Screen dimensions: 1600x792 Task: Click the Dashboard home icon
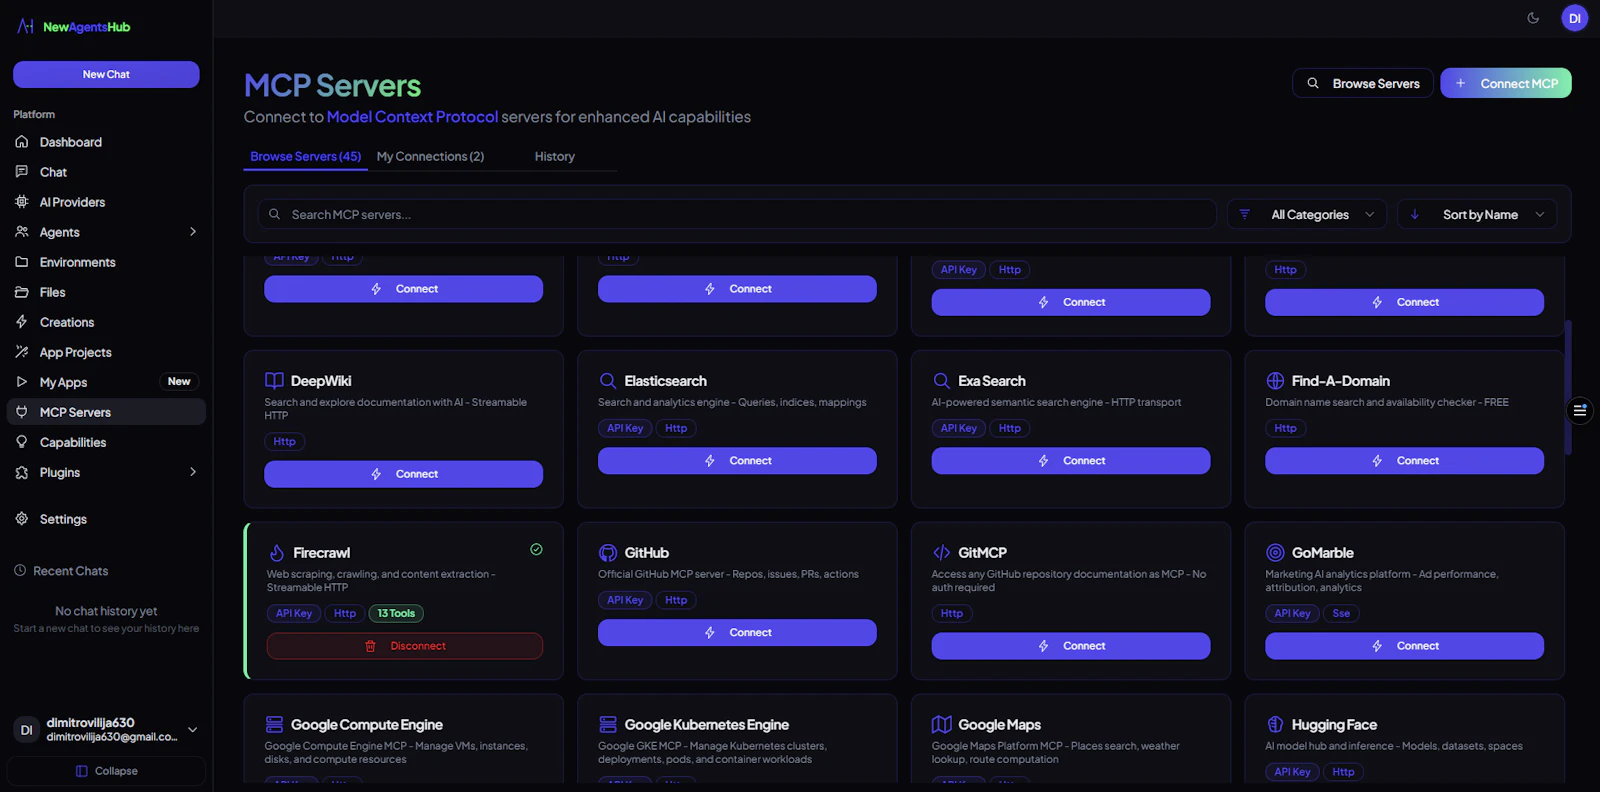click(x=22, y=142)
